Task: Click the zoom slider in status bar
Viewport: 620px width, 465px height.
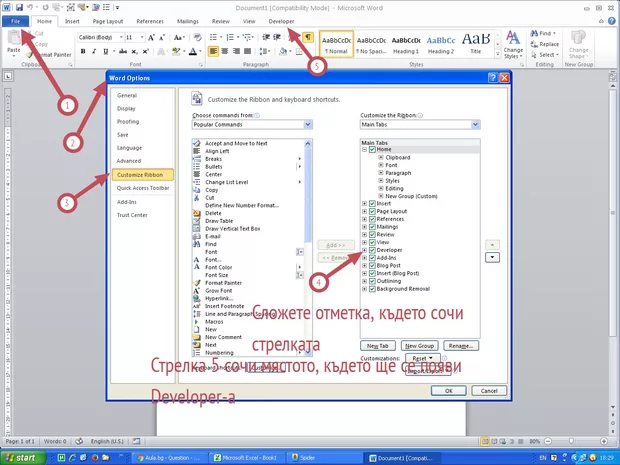Action: 573,441
